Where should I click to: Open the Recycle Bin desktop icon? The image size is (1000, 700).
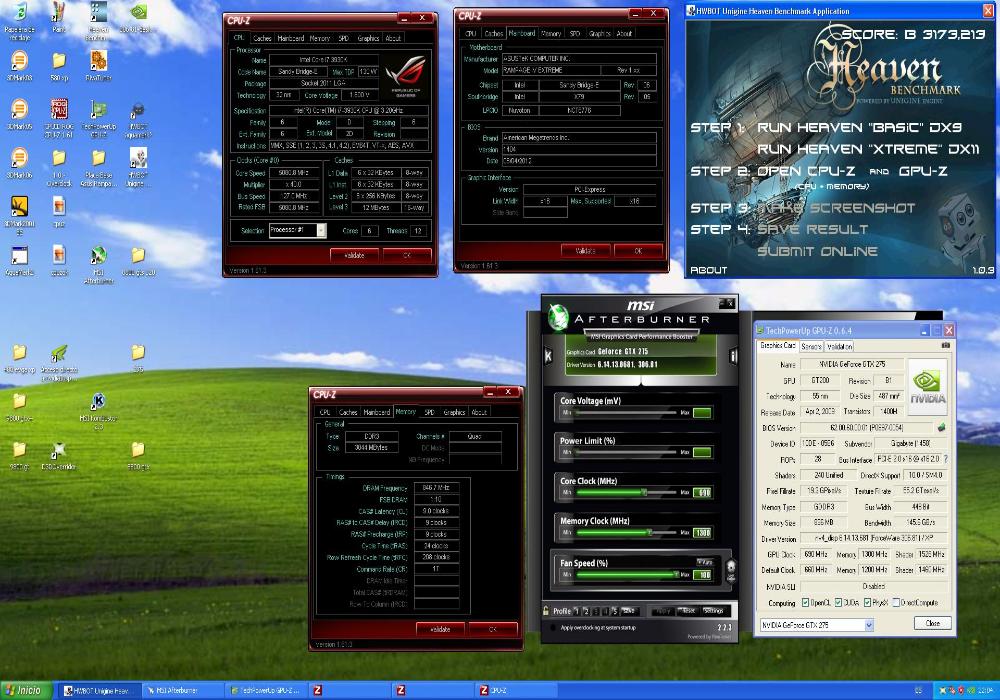click(20, 13)
